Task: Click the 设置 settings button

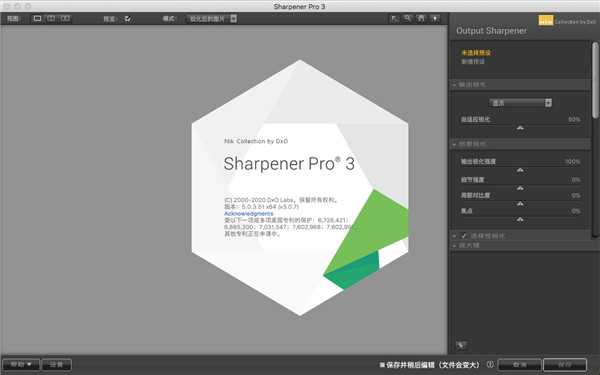Action: 56,364
